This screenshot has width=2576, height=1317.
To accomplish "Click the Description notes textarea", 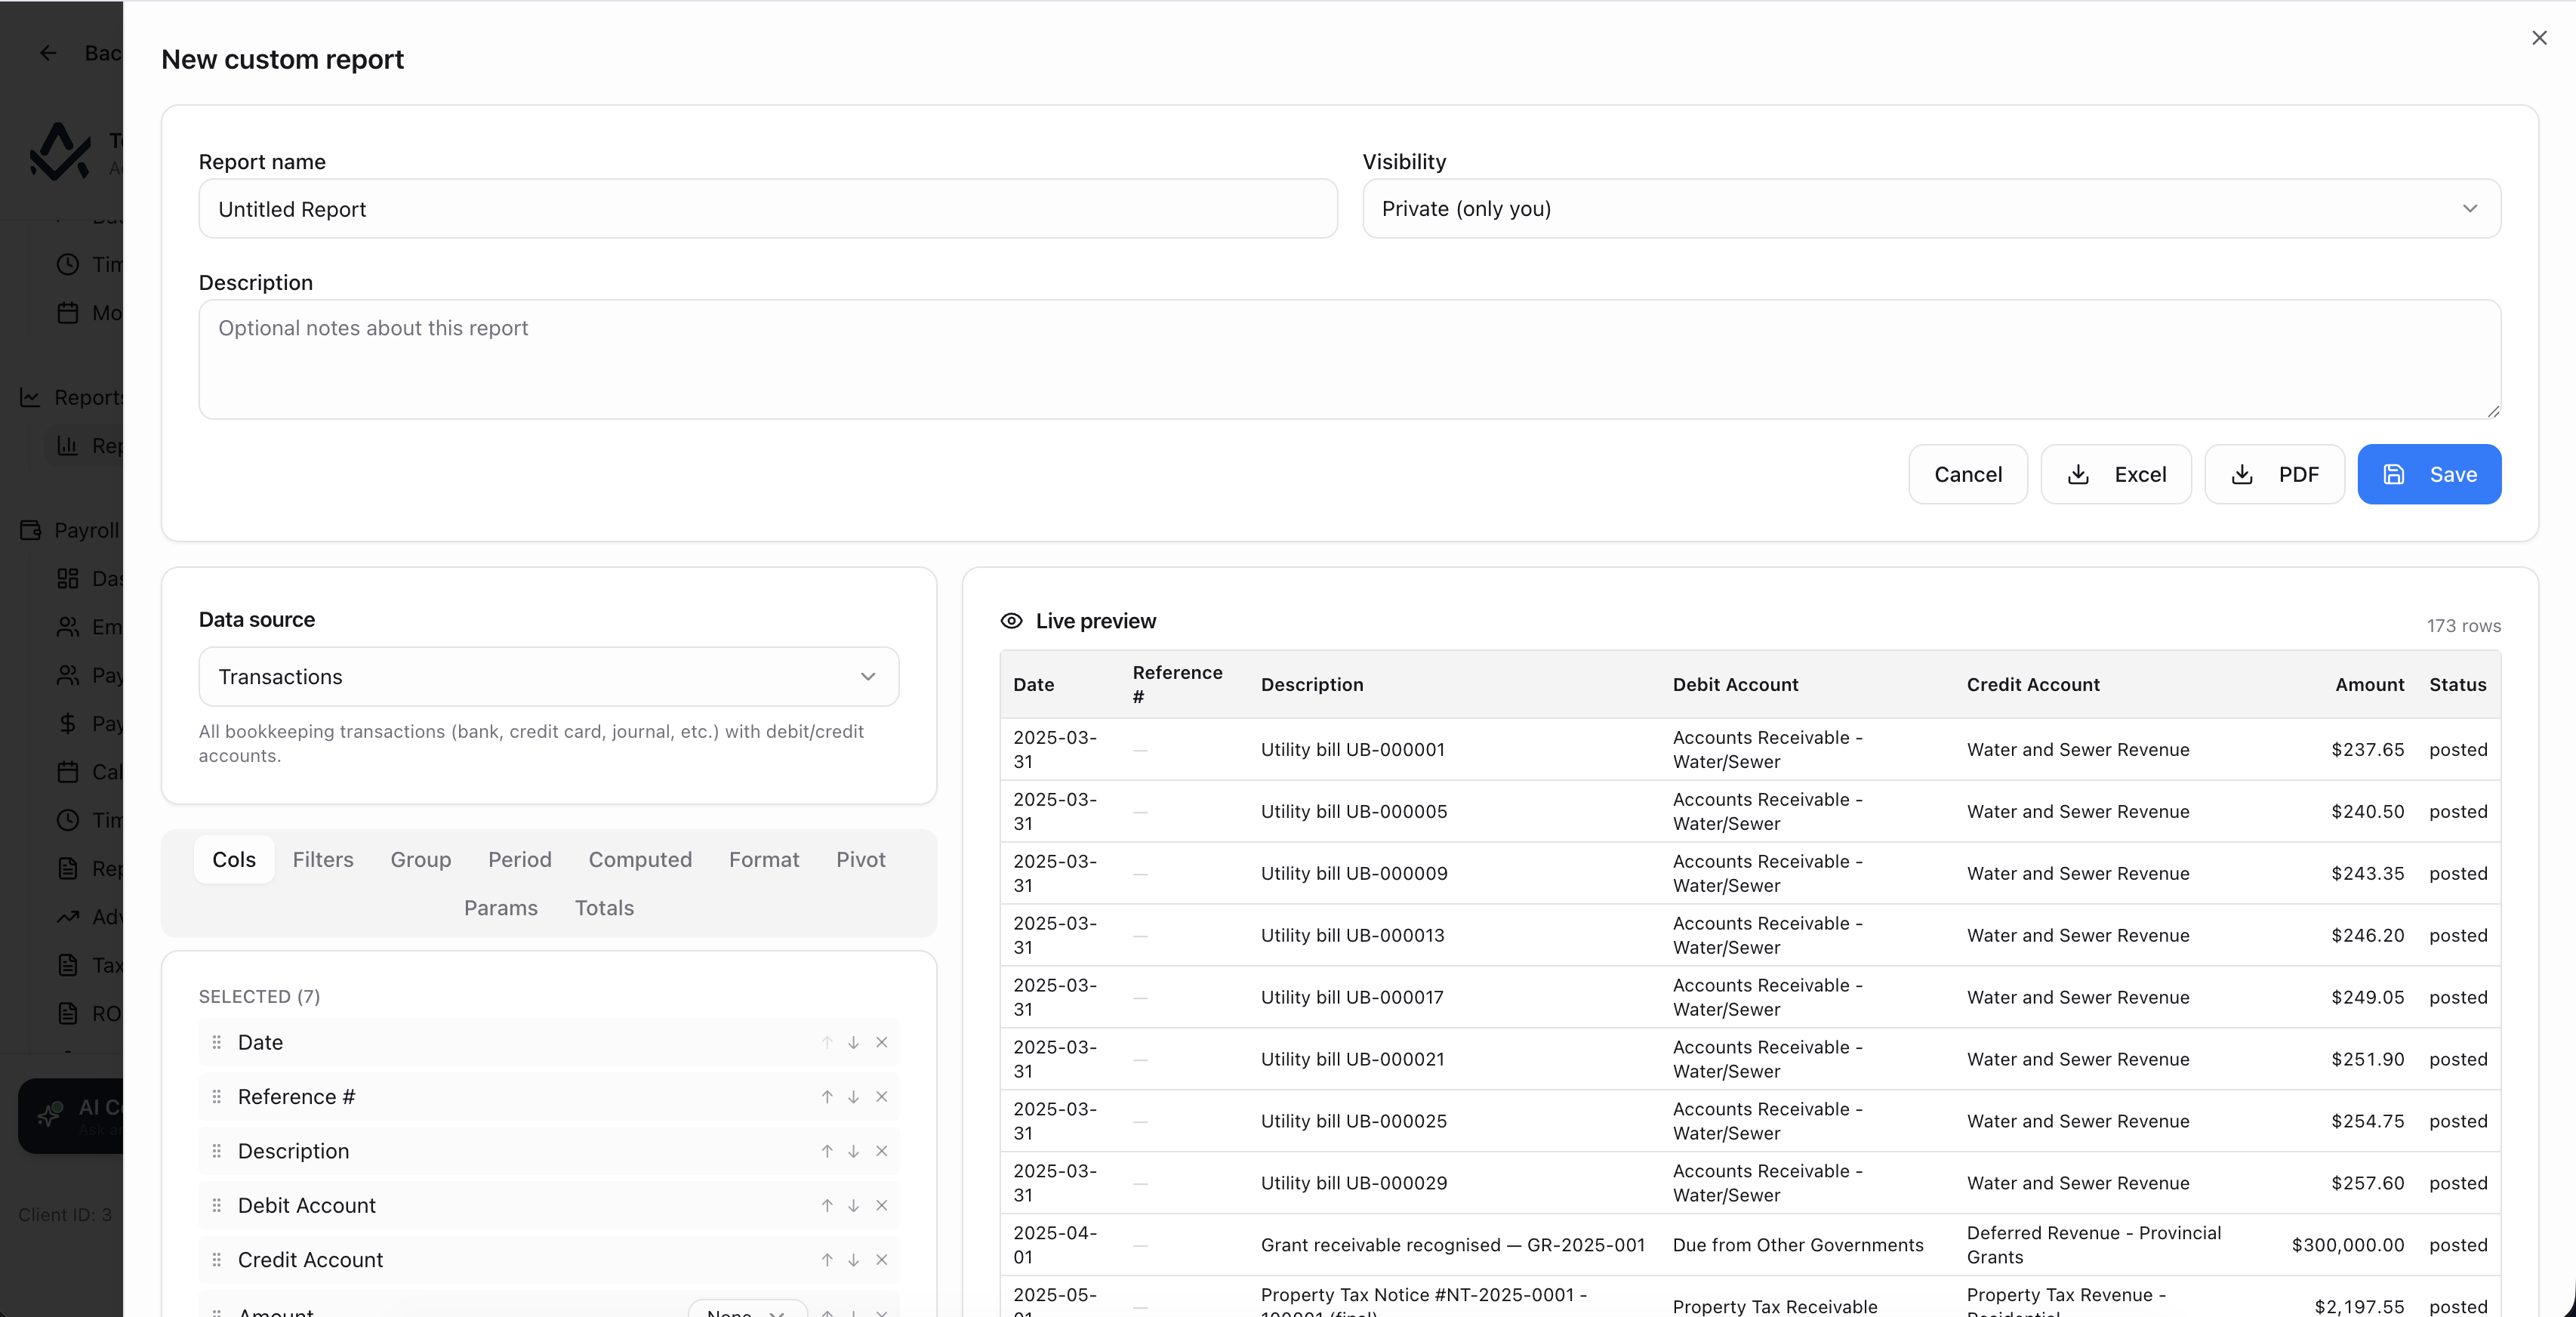I will [1349, 359].
